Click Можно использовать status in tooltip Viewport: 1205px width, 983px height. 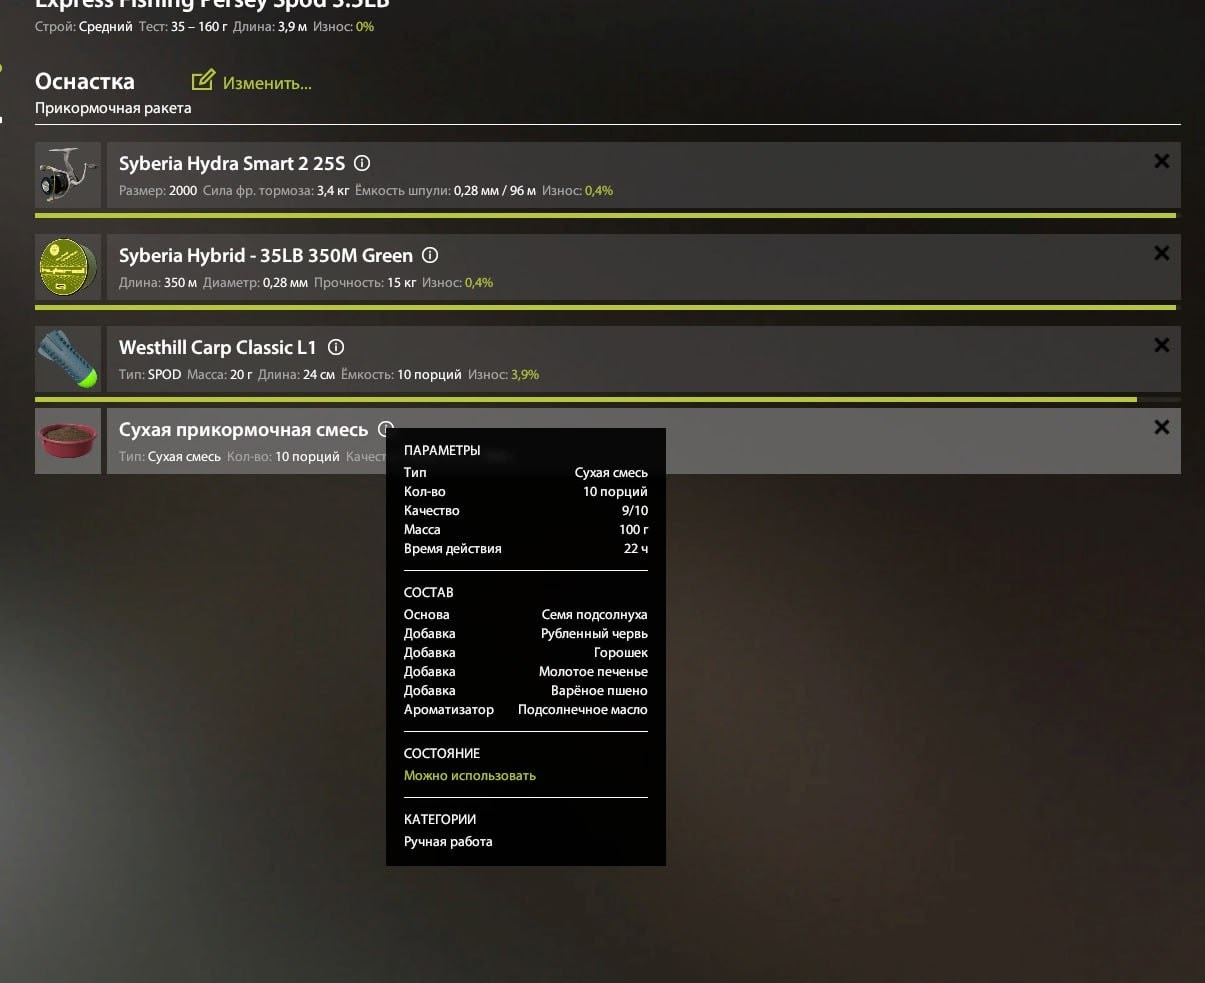point(470,775)
